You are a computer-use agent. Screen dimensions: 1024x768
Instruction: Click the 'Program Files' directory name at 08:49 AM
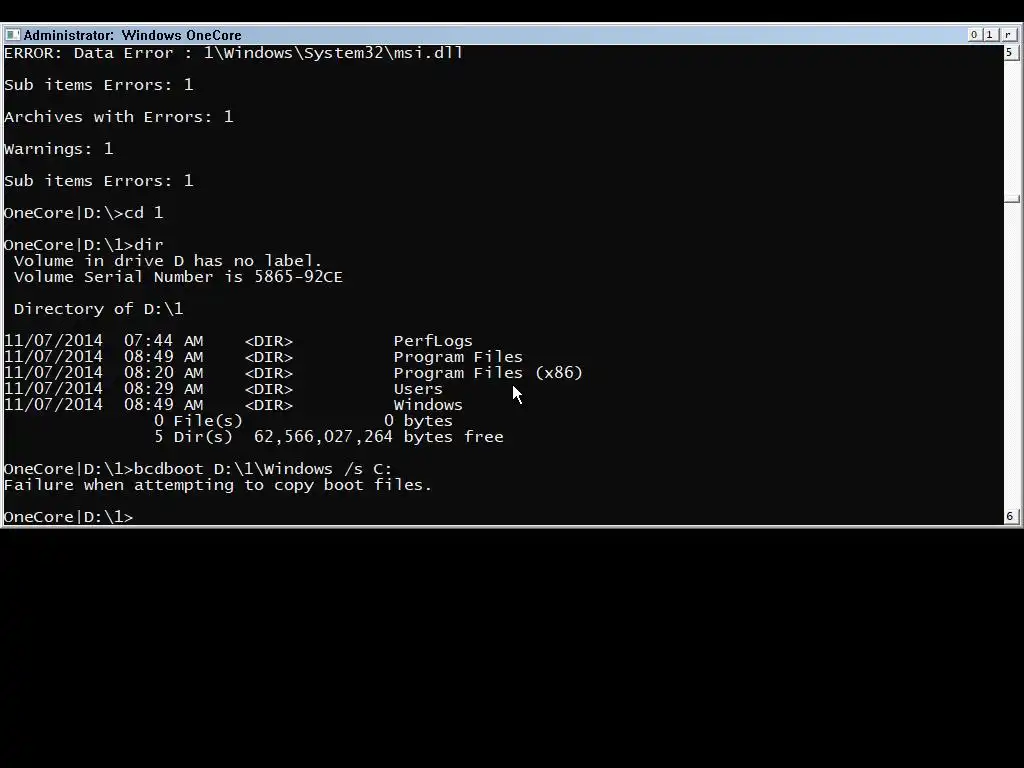pyautogui.click(x=458, y=357)
